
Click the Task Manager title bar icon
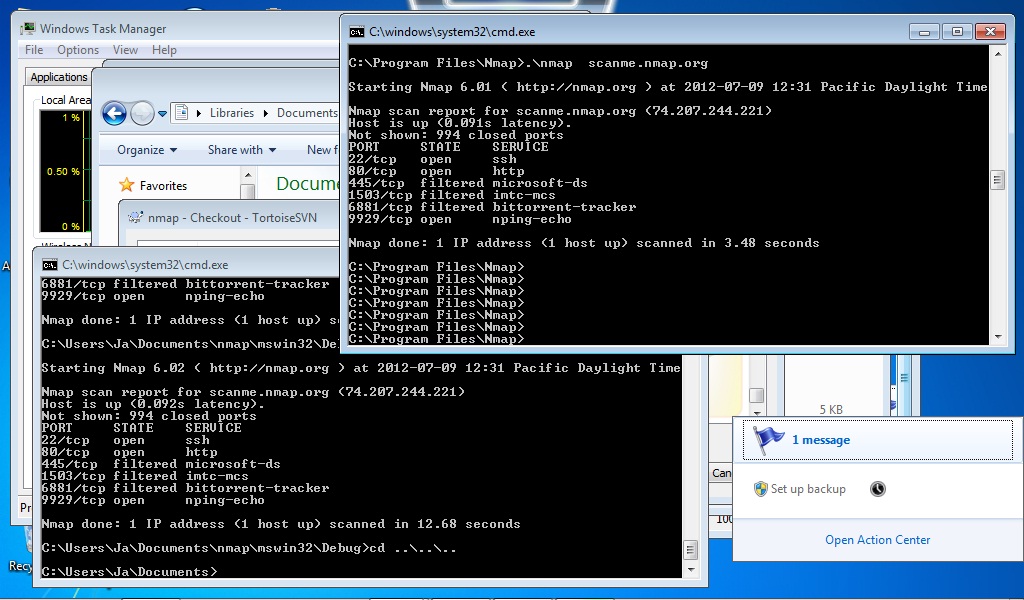(27, 29)
